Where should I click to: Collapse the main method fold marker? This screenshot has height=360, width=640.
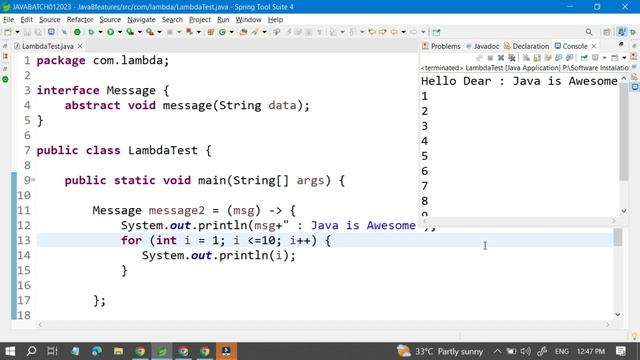[x=33, y=180]
